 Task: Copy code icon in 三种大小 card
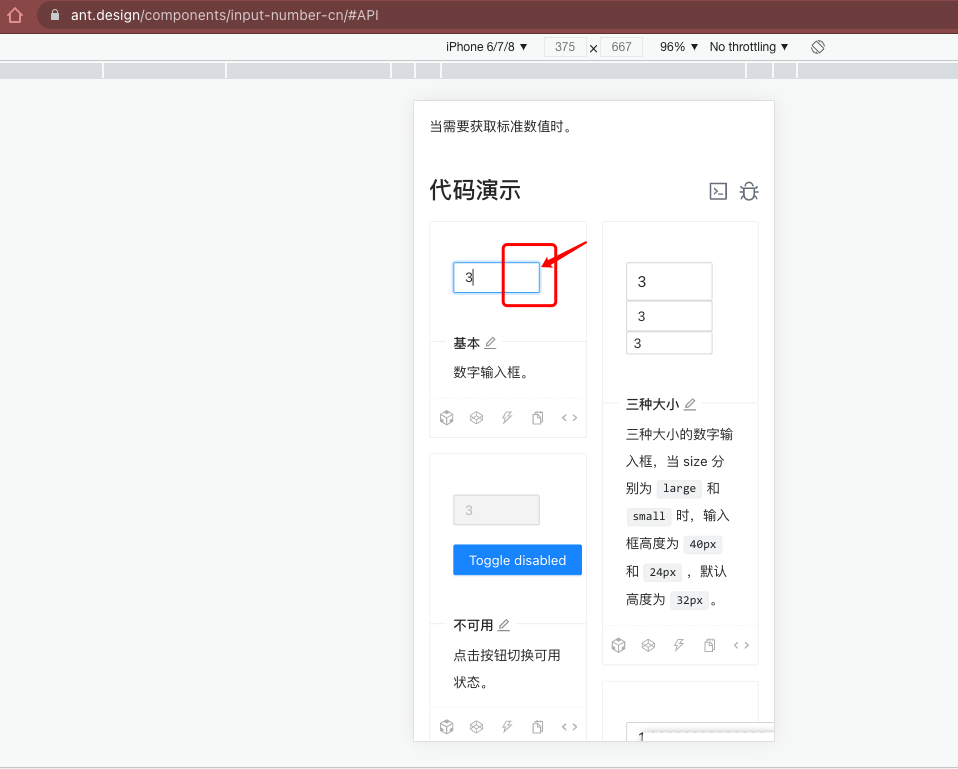click(x=709, y=645)
